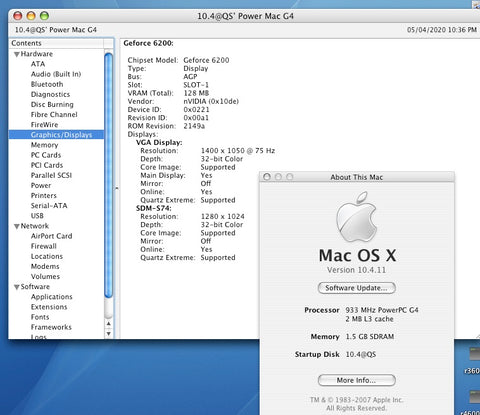Image resolution: width=480 pixels, height=415 pixels.
Task: Select Extensions under Software
Action: (x=49, y=307)
